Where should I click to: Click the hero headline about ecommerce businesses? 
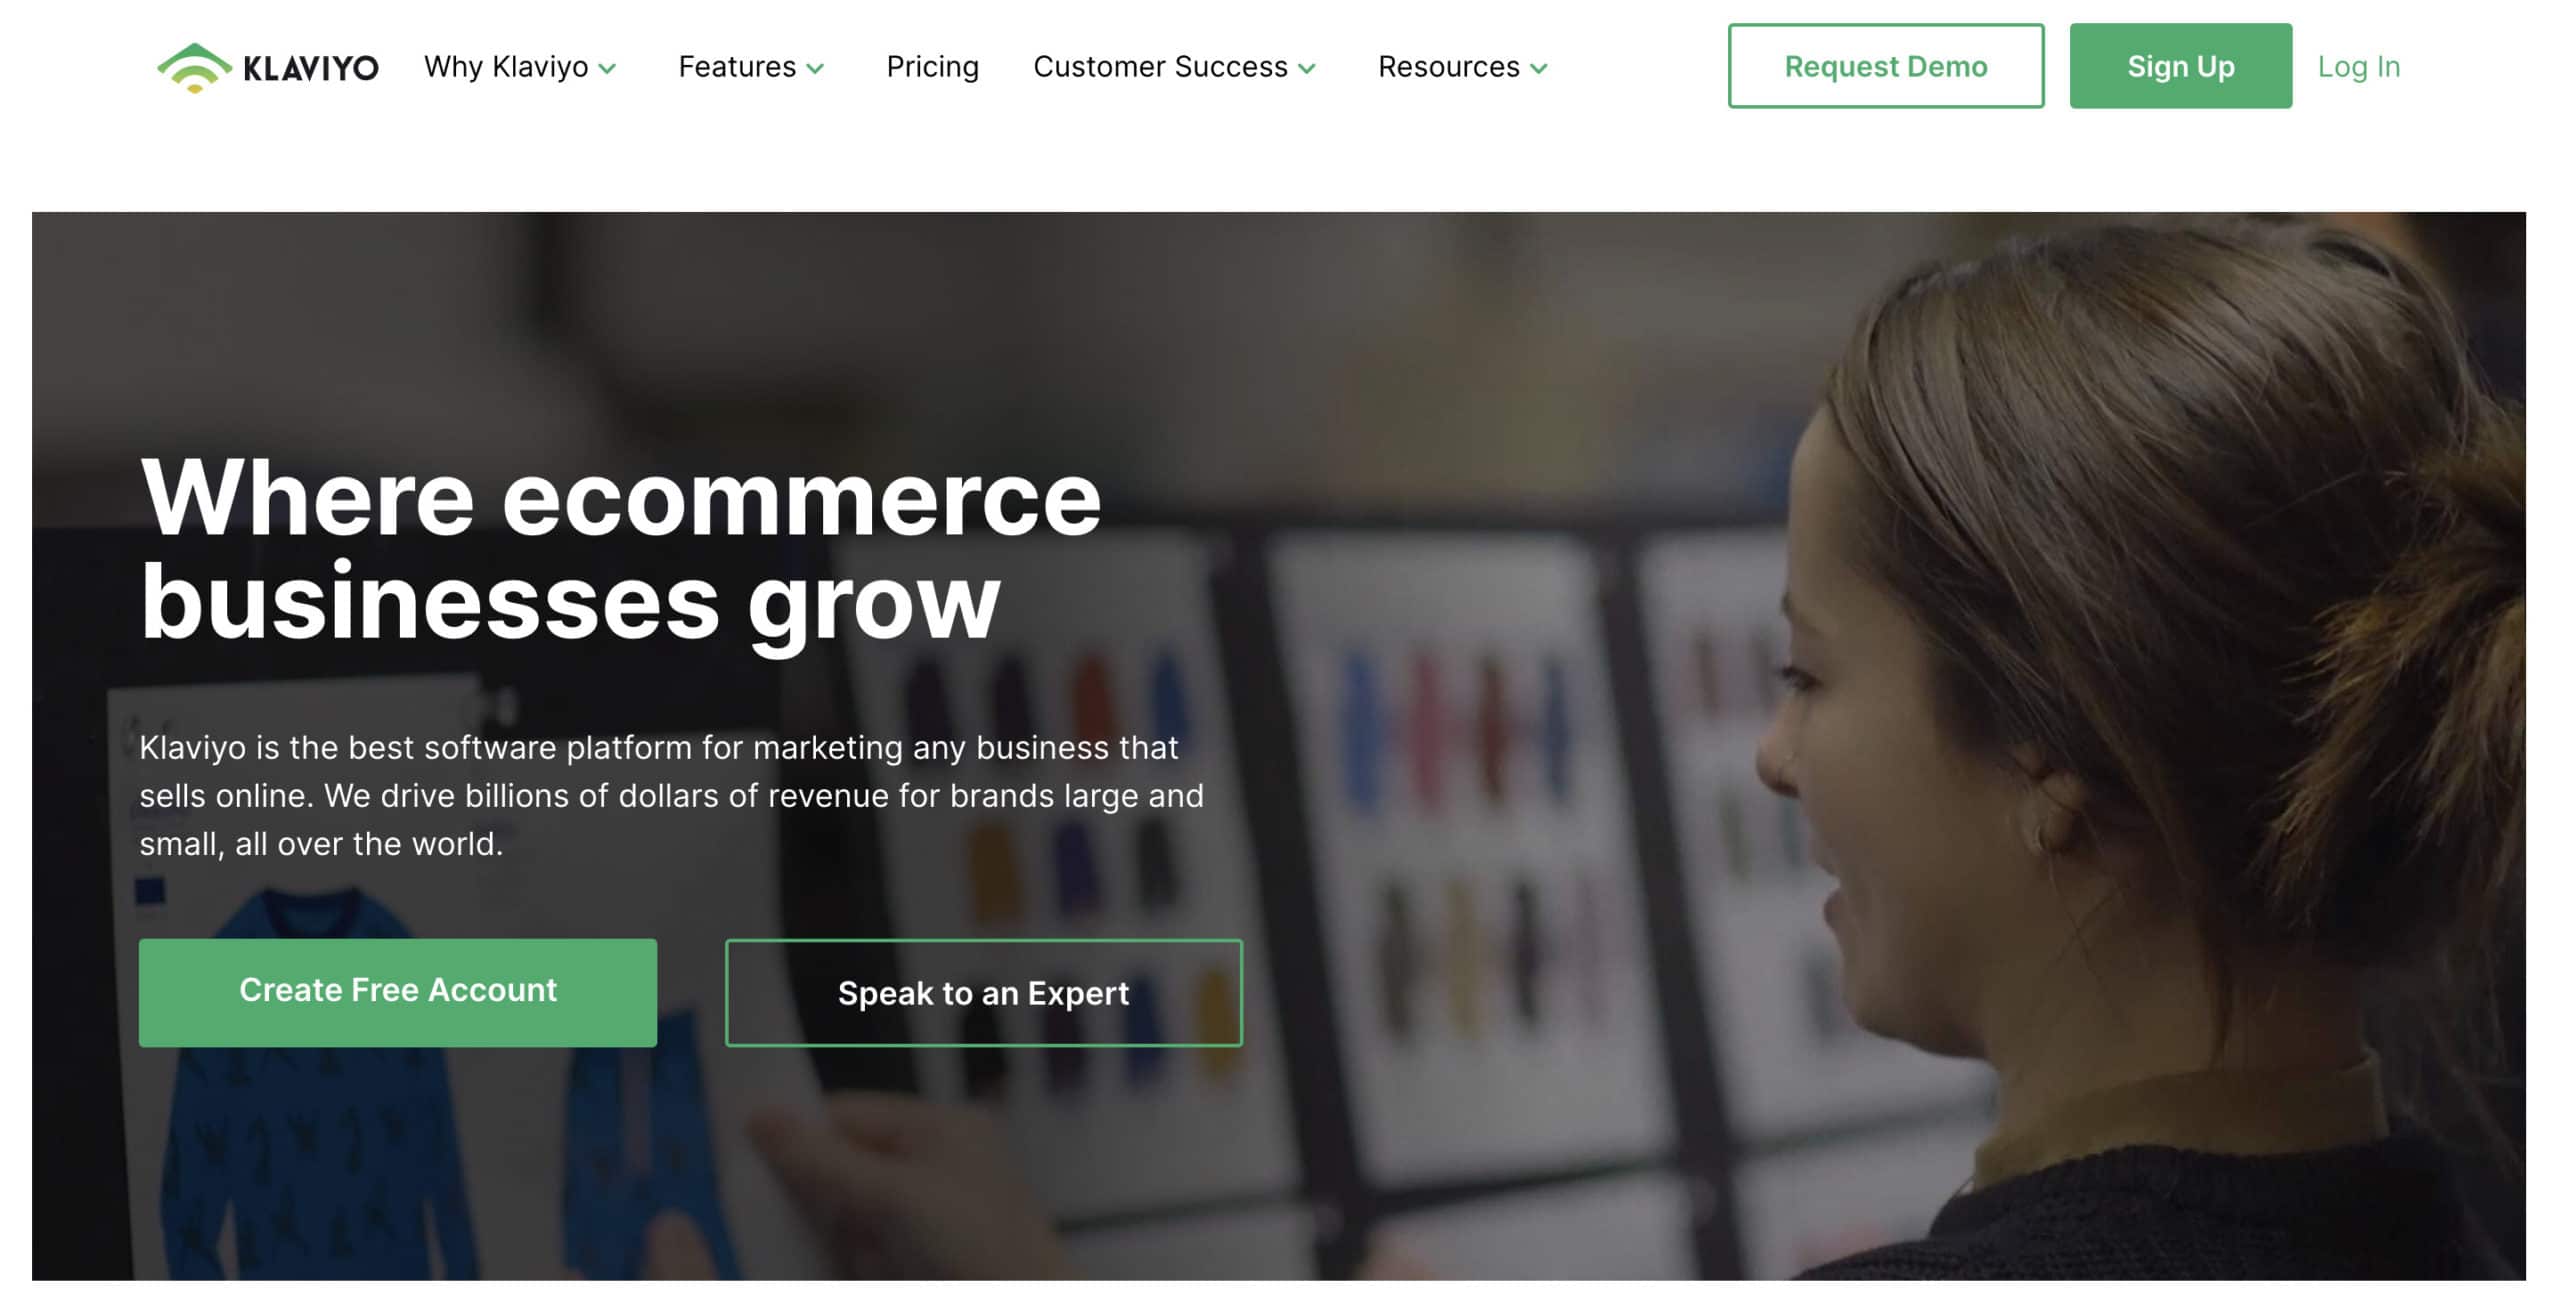coord(620,549)
